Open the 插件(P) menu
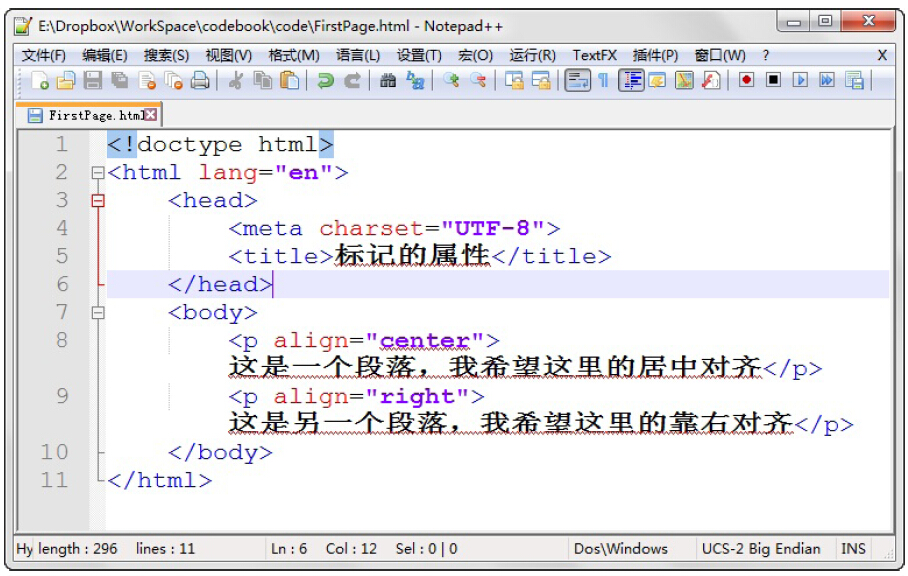This screenshot has height=576, width=908. tap(655, 55)
